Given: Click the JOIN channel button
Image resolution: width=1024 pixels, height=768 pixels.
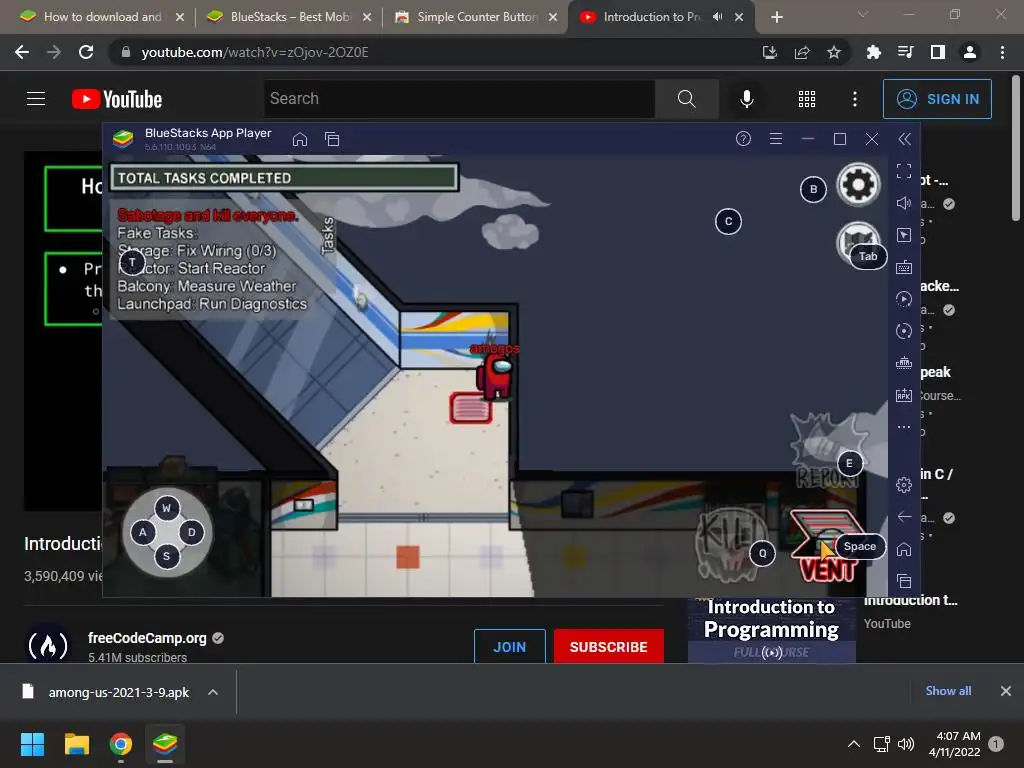Looking at the screenshot, I should [509, 647].
